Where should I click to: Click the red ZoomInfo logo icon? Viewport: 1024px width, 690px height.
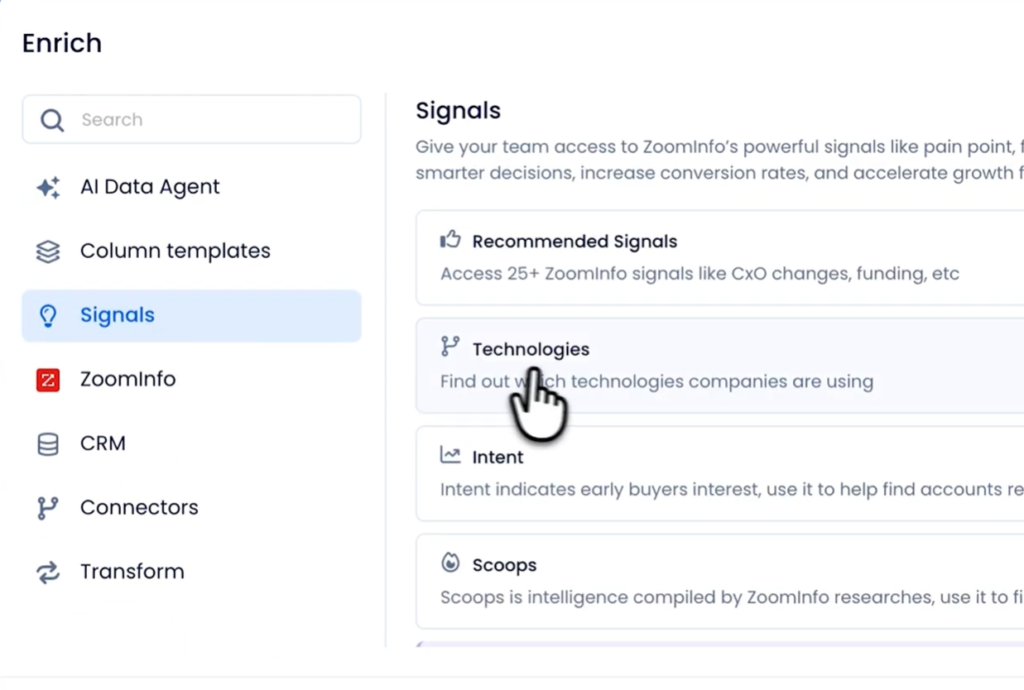48,380
